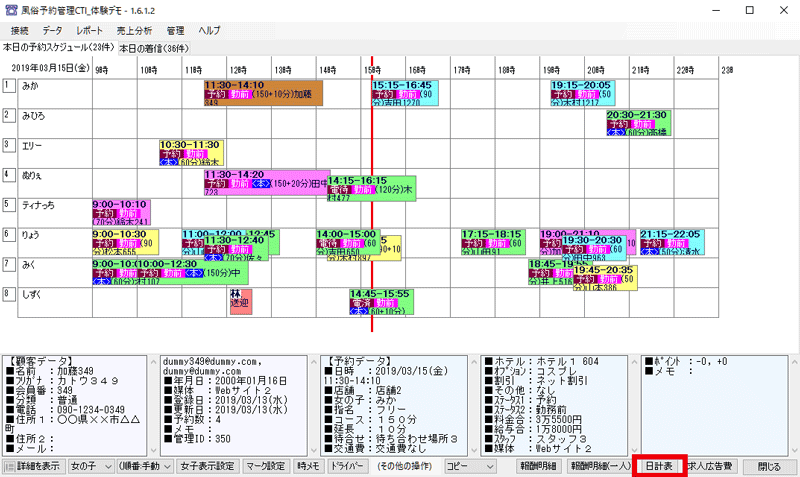The width and height of the screenshot is (800, 477).
Task: Open the 女の子 dropdown
Action: point(88,466)
